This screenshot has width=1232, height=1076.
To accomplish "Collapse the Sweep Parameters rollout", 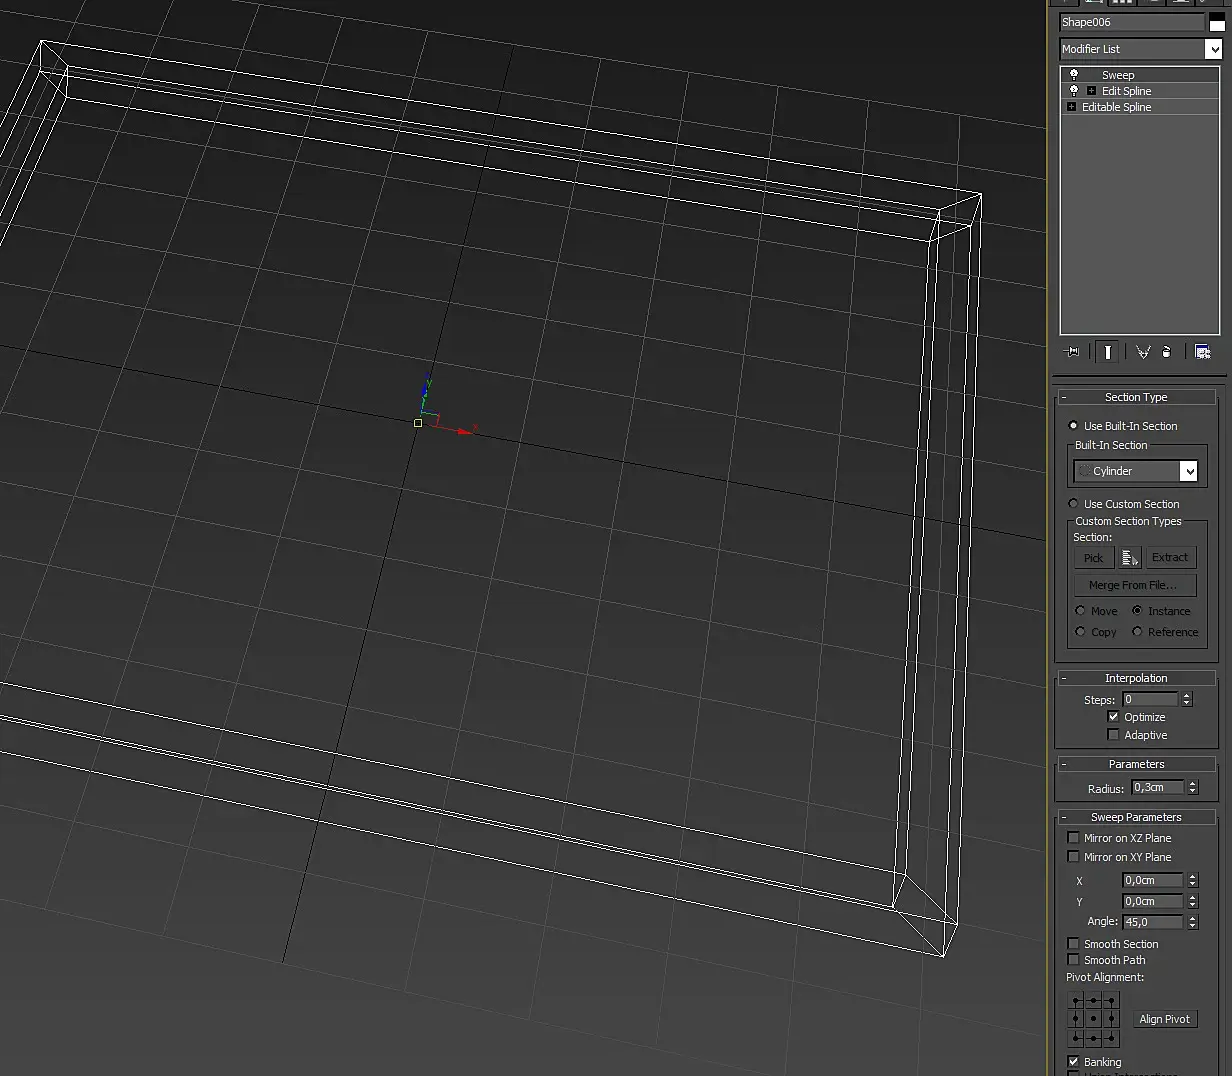I will [1136, 817].
